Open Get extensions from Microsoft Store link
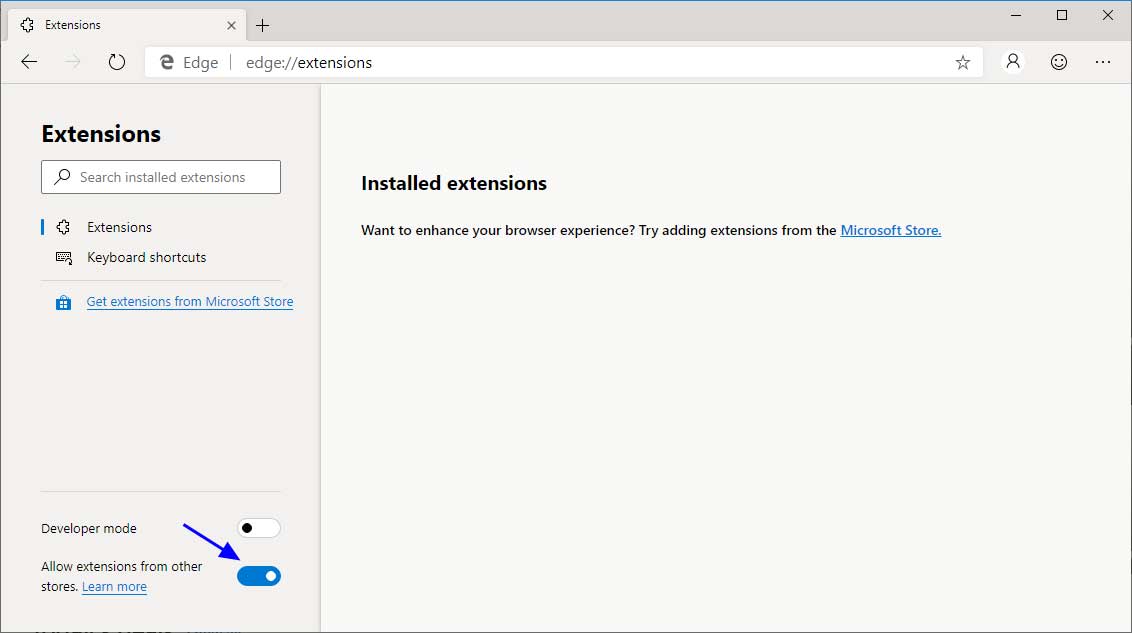This screenshot has height=633, width=1132. (x=190, y=301)
